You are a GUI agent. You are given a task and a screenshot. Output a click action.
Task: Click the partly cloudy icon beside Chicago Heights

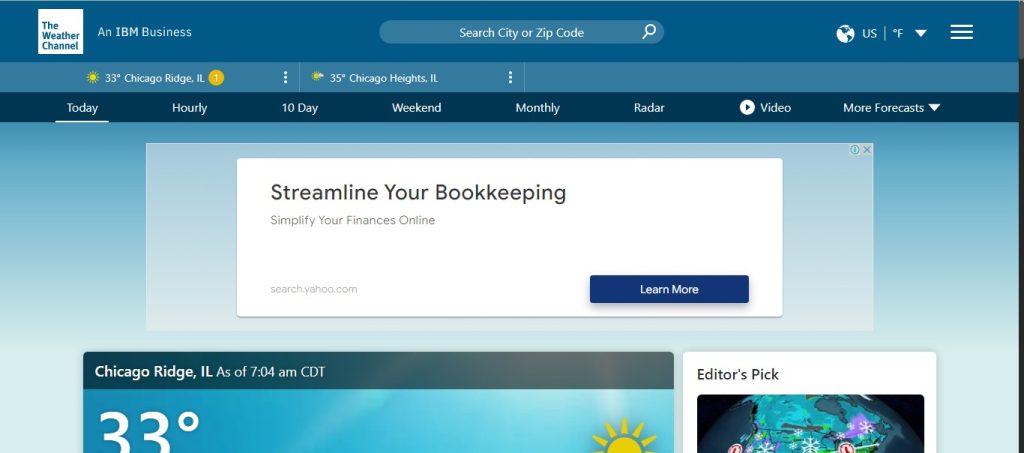tap(317, 77)
